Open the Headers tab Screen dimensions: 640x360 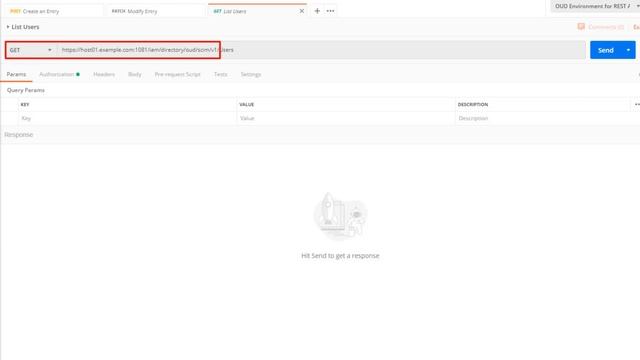[x=104, y=74]
